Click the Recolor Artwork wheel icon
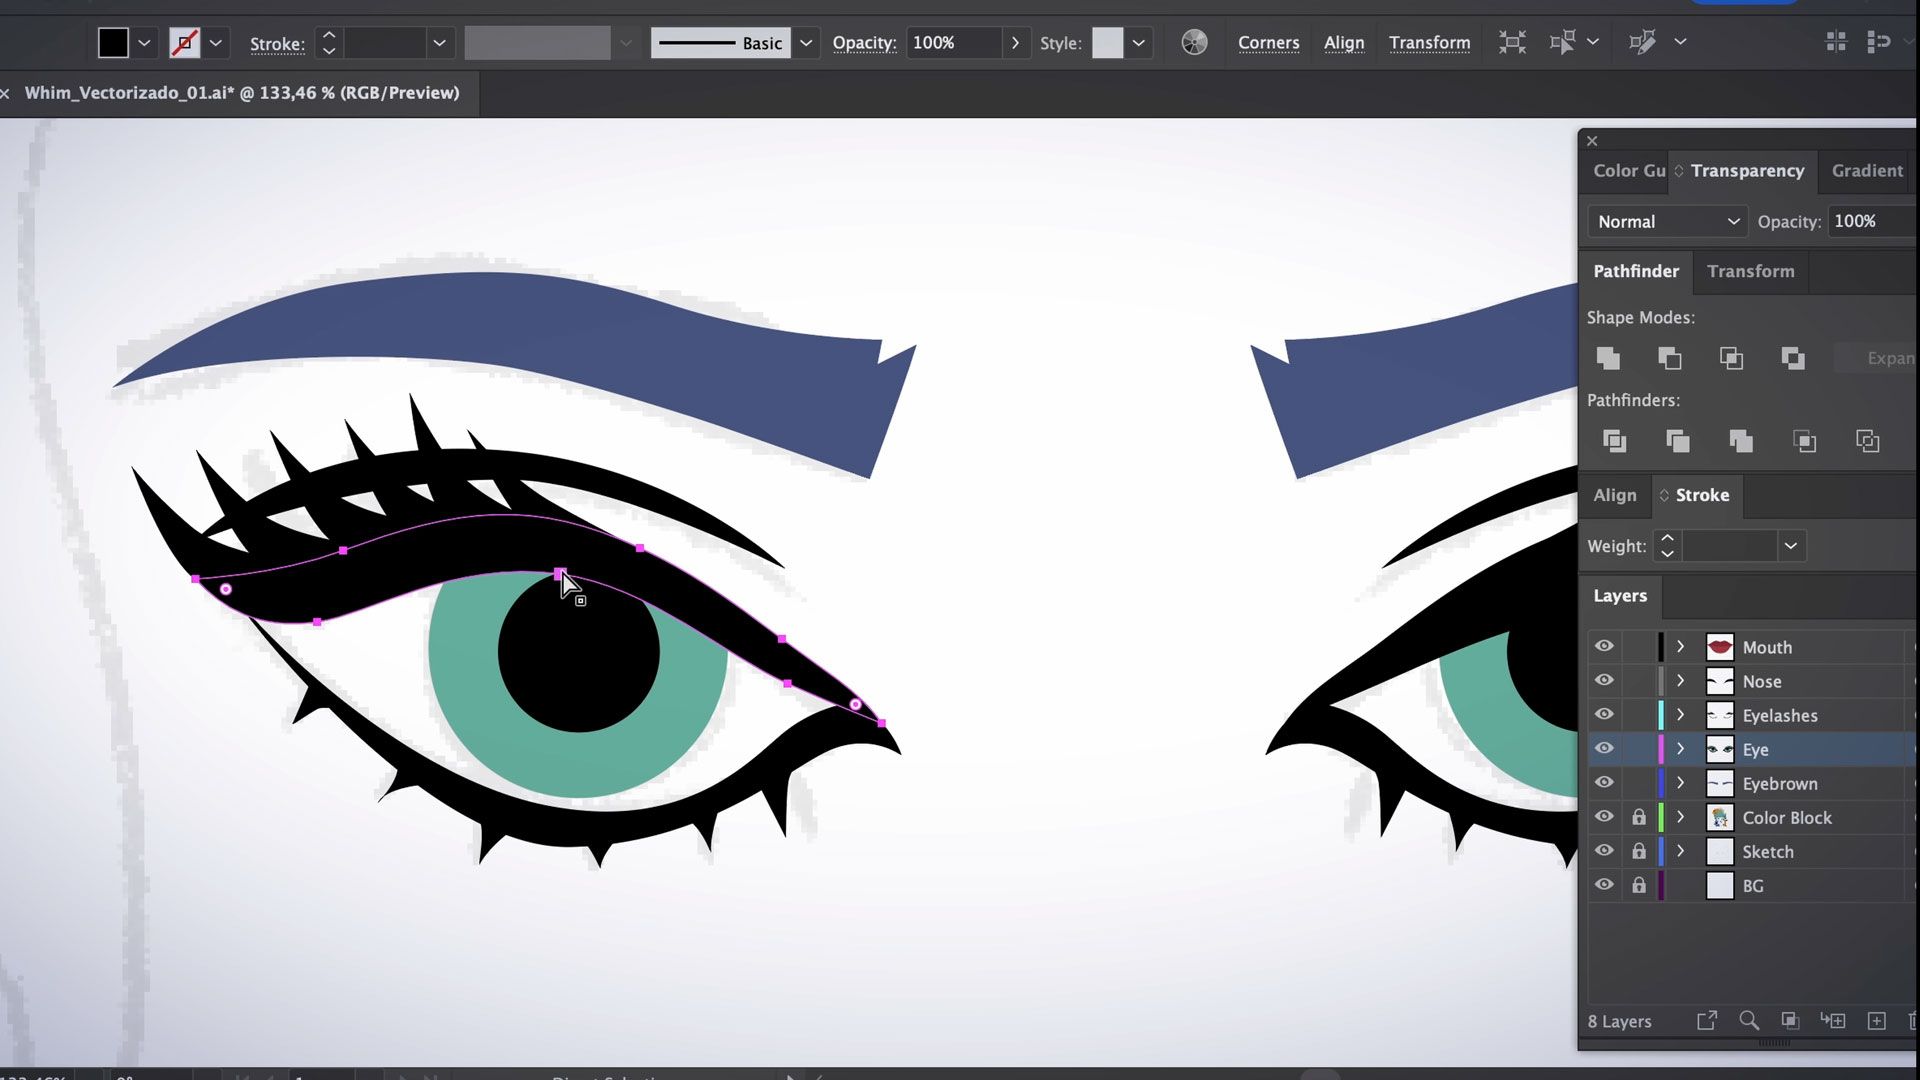 tap(1194, 42)
